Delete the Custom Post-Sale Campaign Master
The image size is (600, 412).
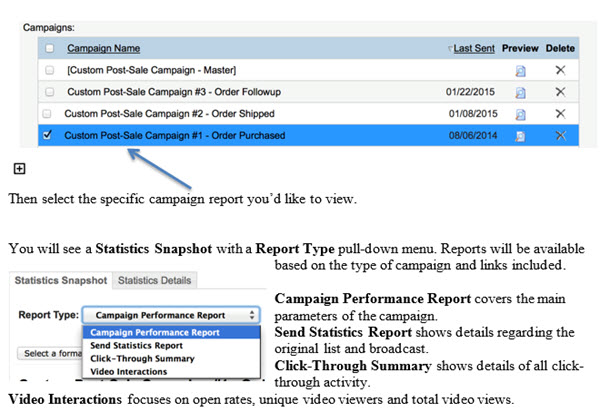(x=561, y=70)
